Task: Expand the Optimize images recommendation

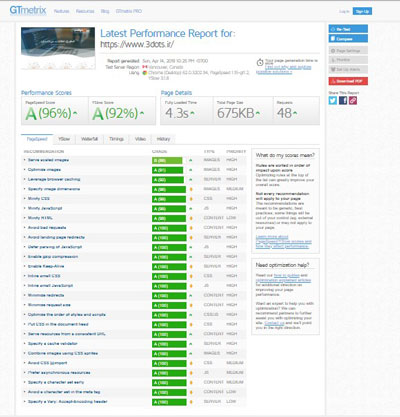Action: click(44, 170)
